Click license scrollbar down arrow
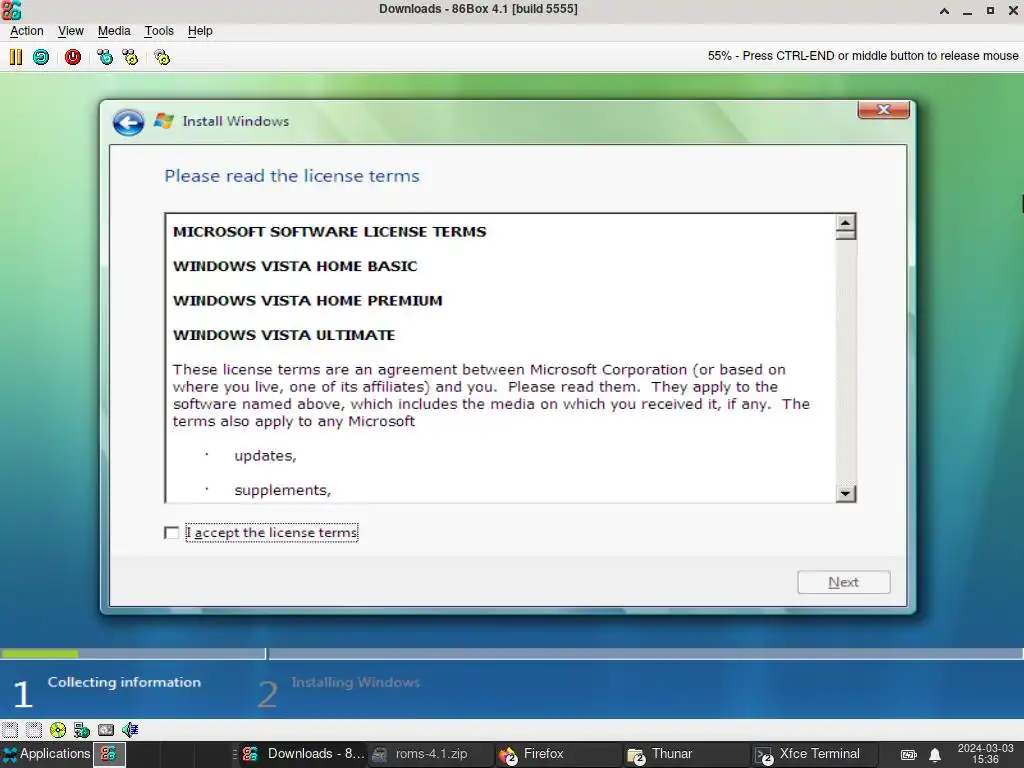 point(845,494)
